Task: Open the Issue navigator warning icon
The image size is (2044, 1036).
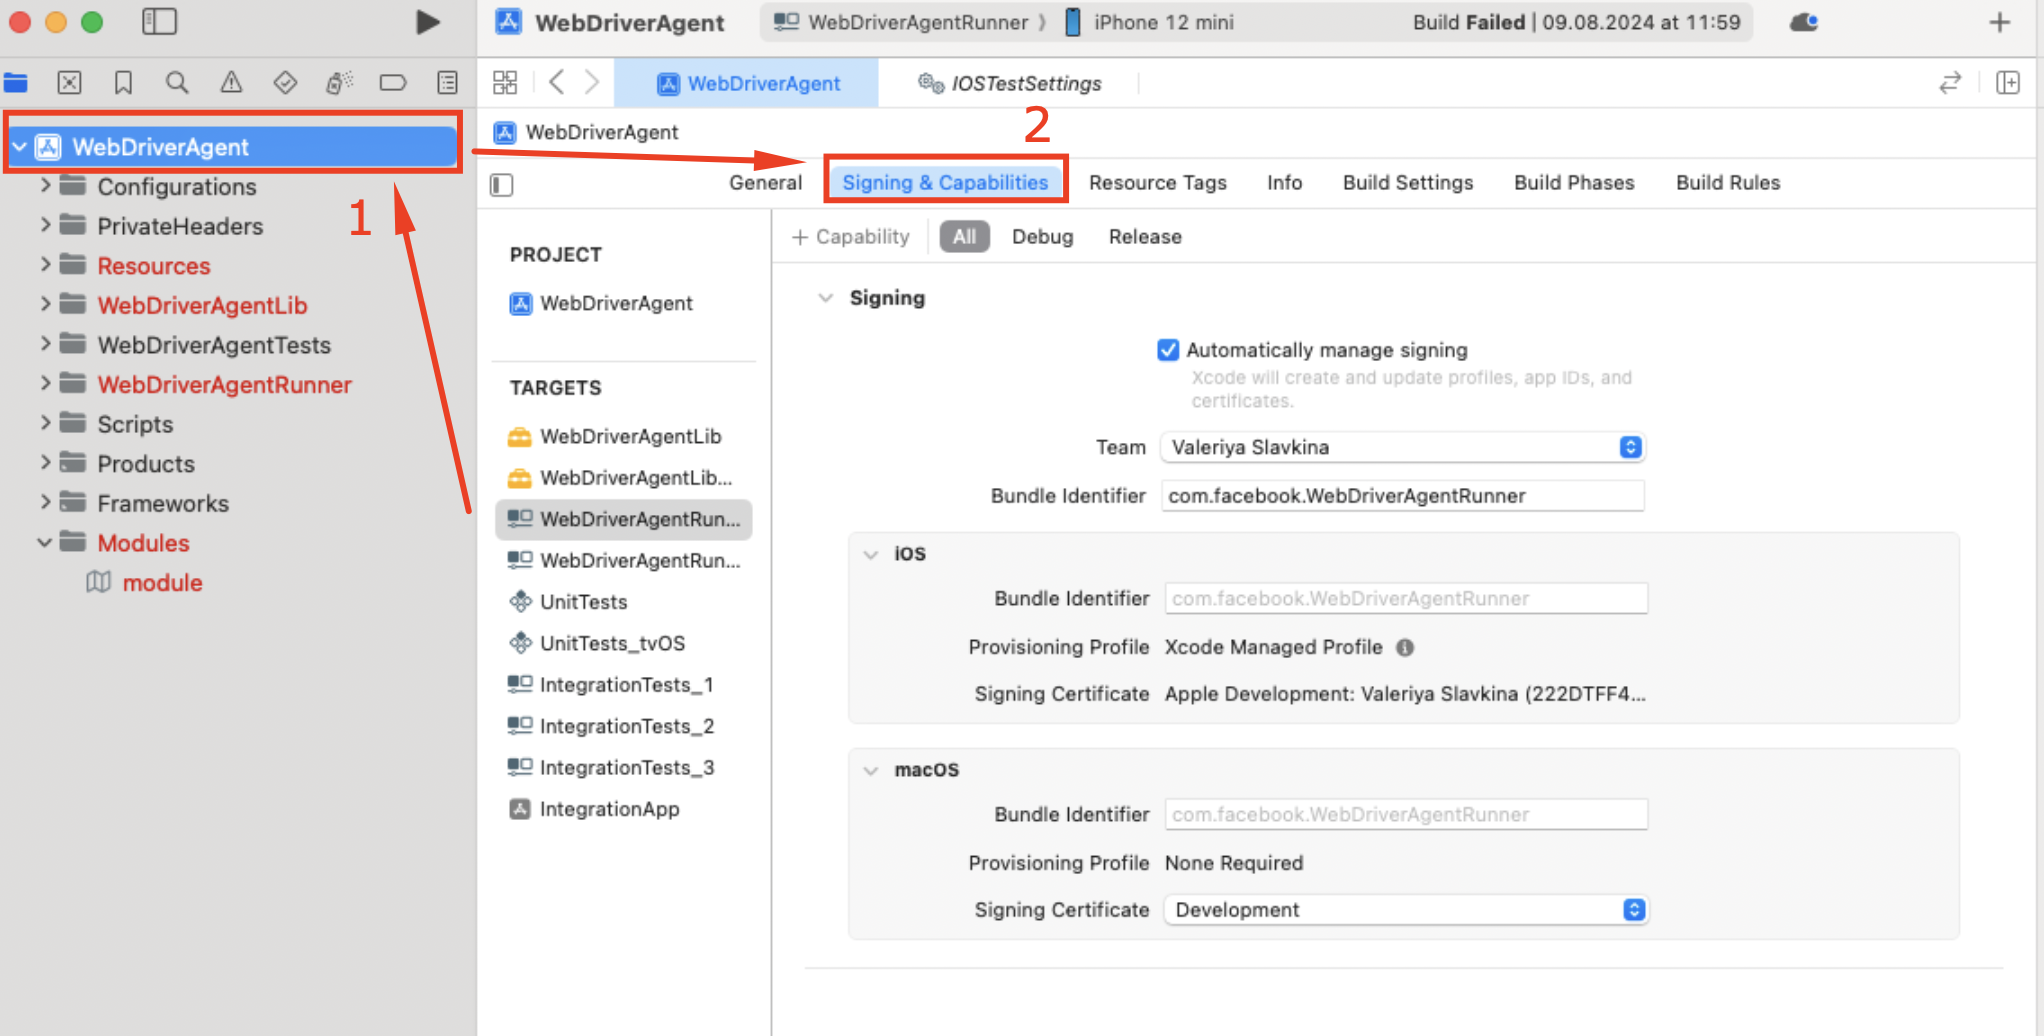Action: 231,83
